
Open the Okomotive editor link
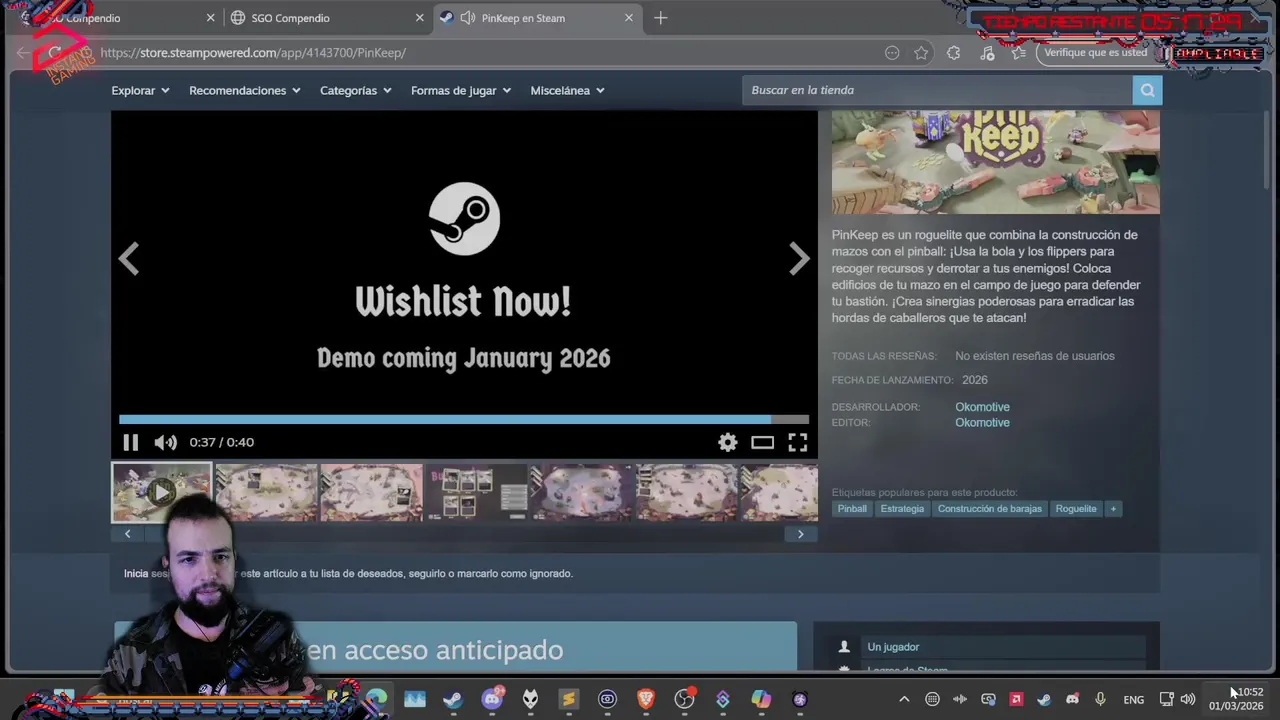(x=982, y=423)
